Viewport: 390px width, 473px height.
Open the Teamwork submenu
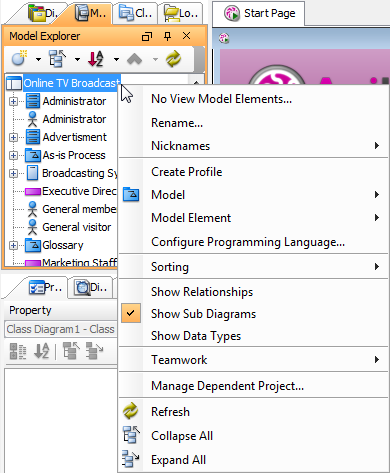(x=253, y=360)
